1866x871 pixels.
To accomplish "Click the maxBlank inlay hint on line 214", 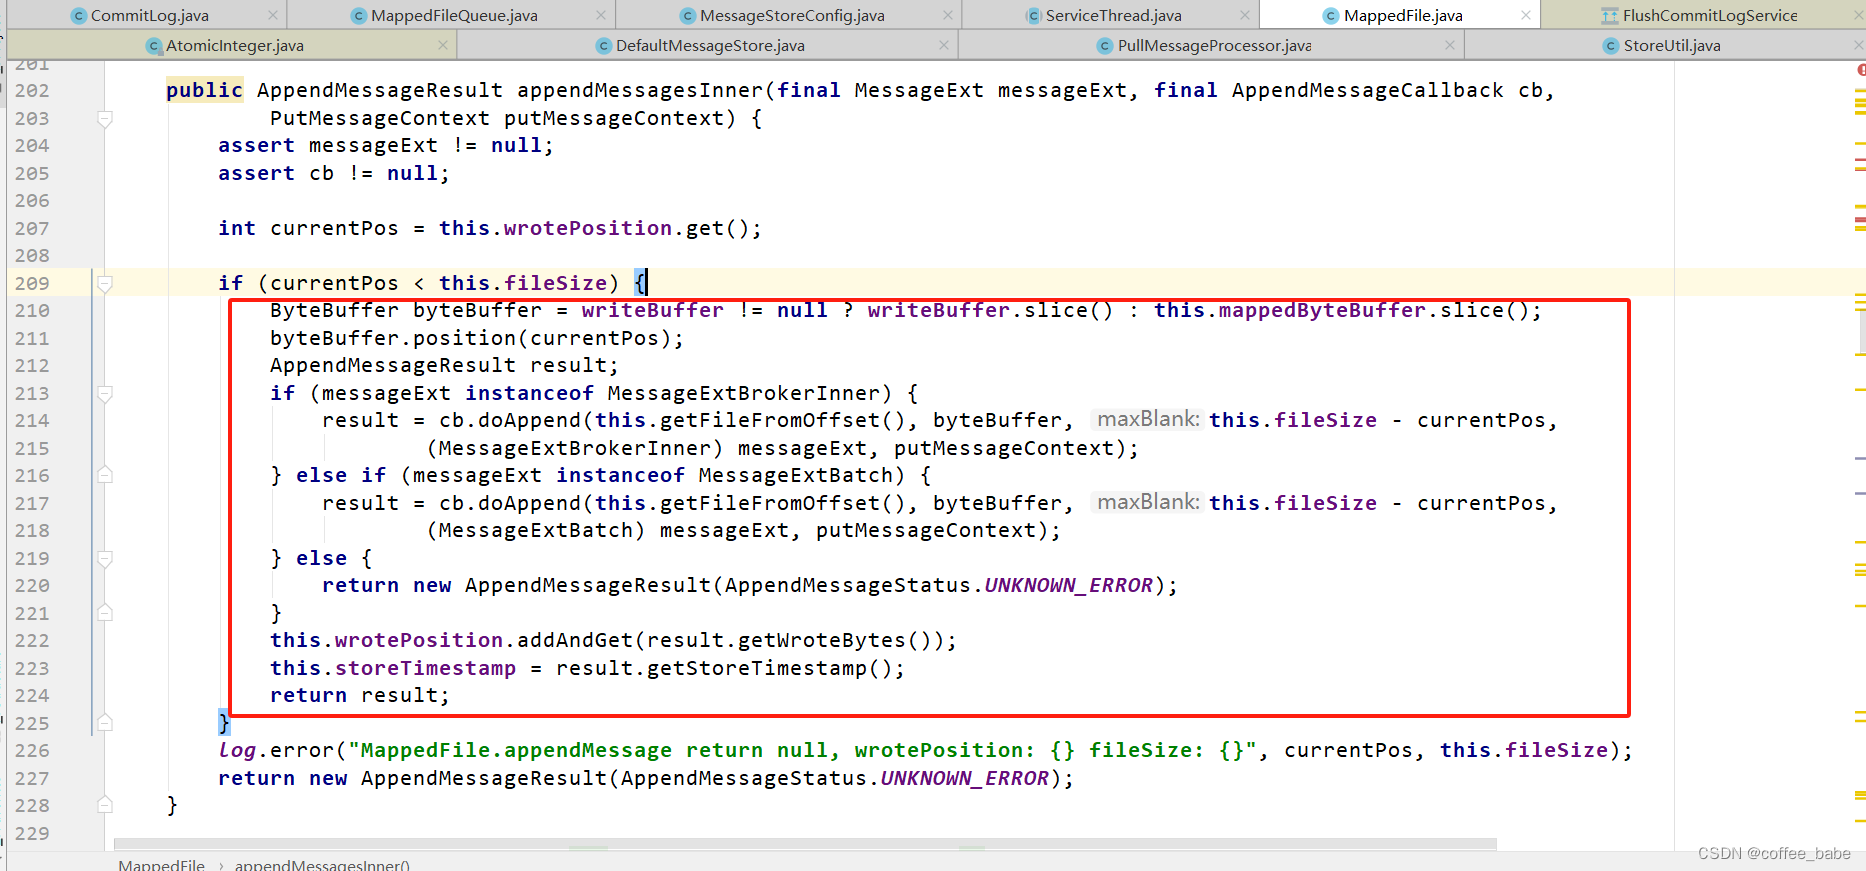I will (1148, 419).
